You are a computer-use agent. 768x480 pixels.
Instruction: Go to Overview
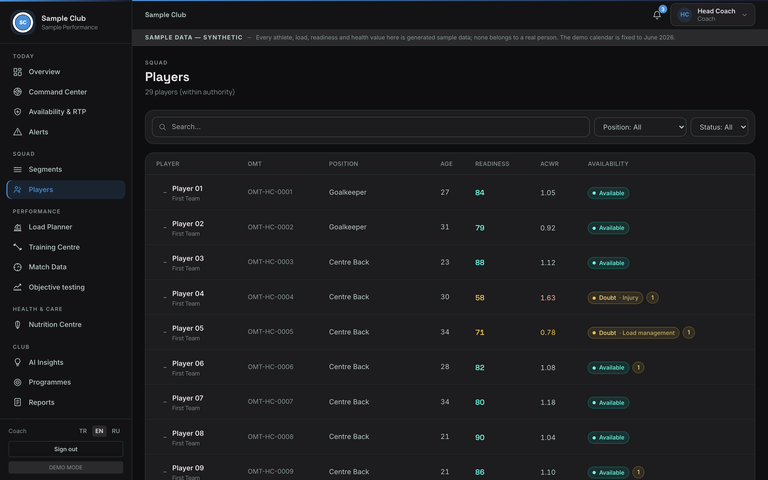click(x=66, y=72)
